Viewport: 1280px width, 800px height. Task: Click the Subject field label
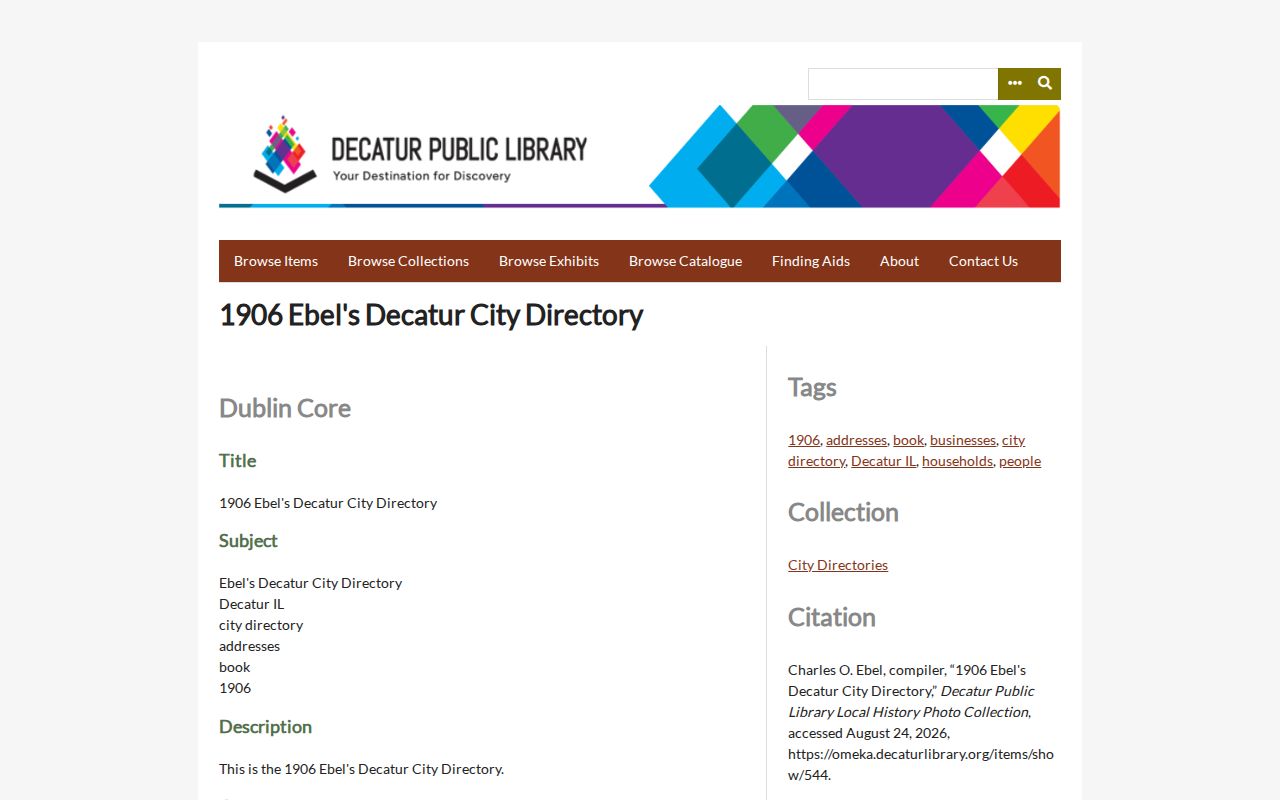click(x=248, y=541)
